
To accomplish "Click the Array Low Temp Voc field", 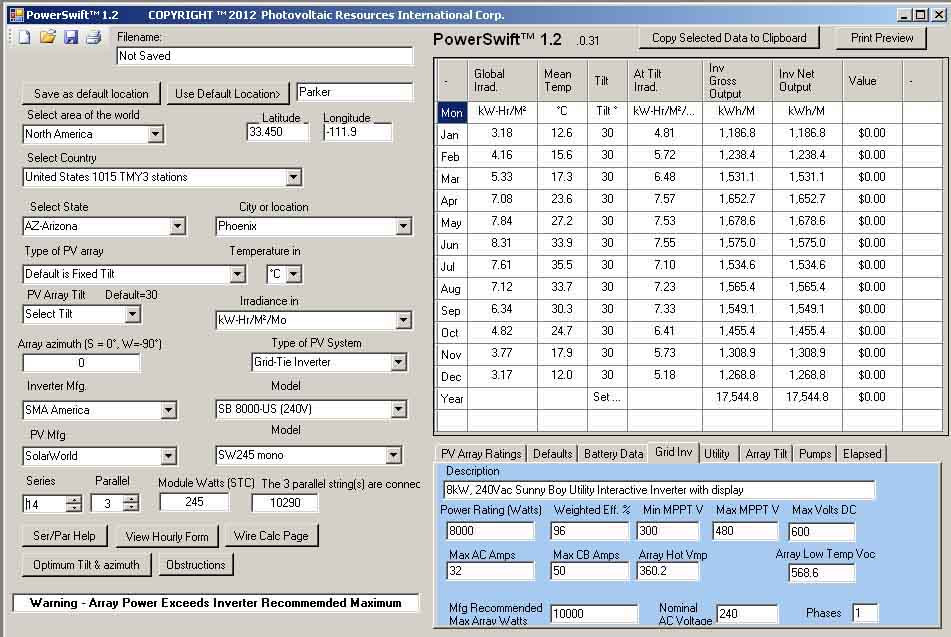I will (x=821, y=573).
